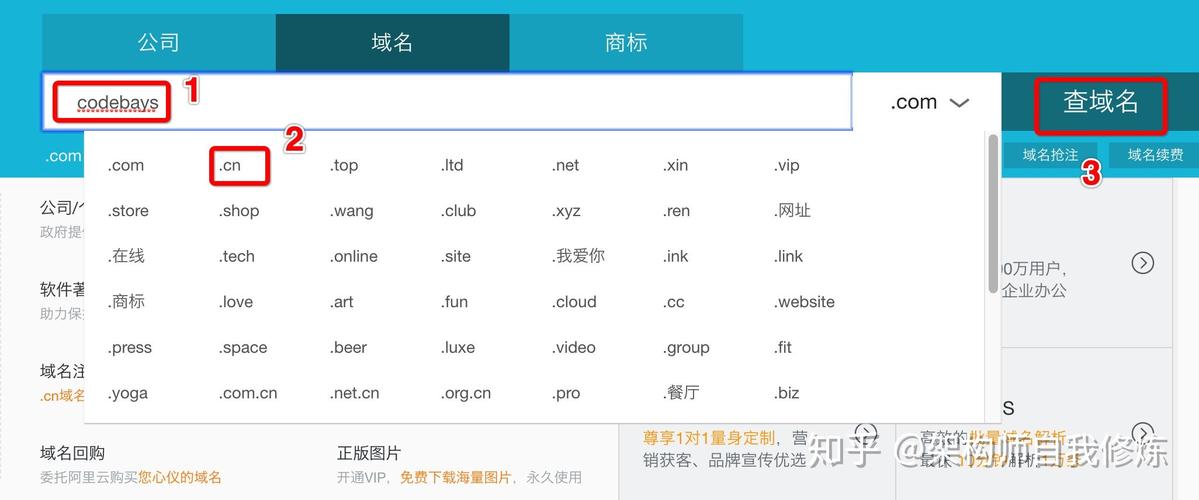Select the .pro suffix
This screenshot has width=1199, height=500.
click(x=566, y=394)
